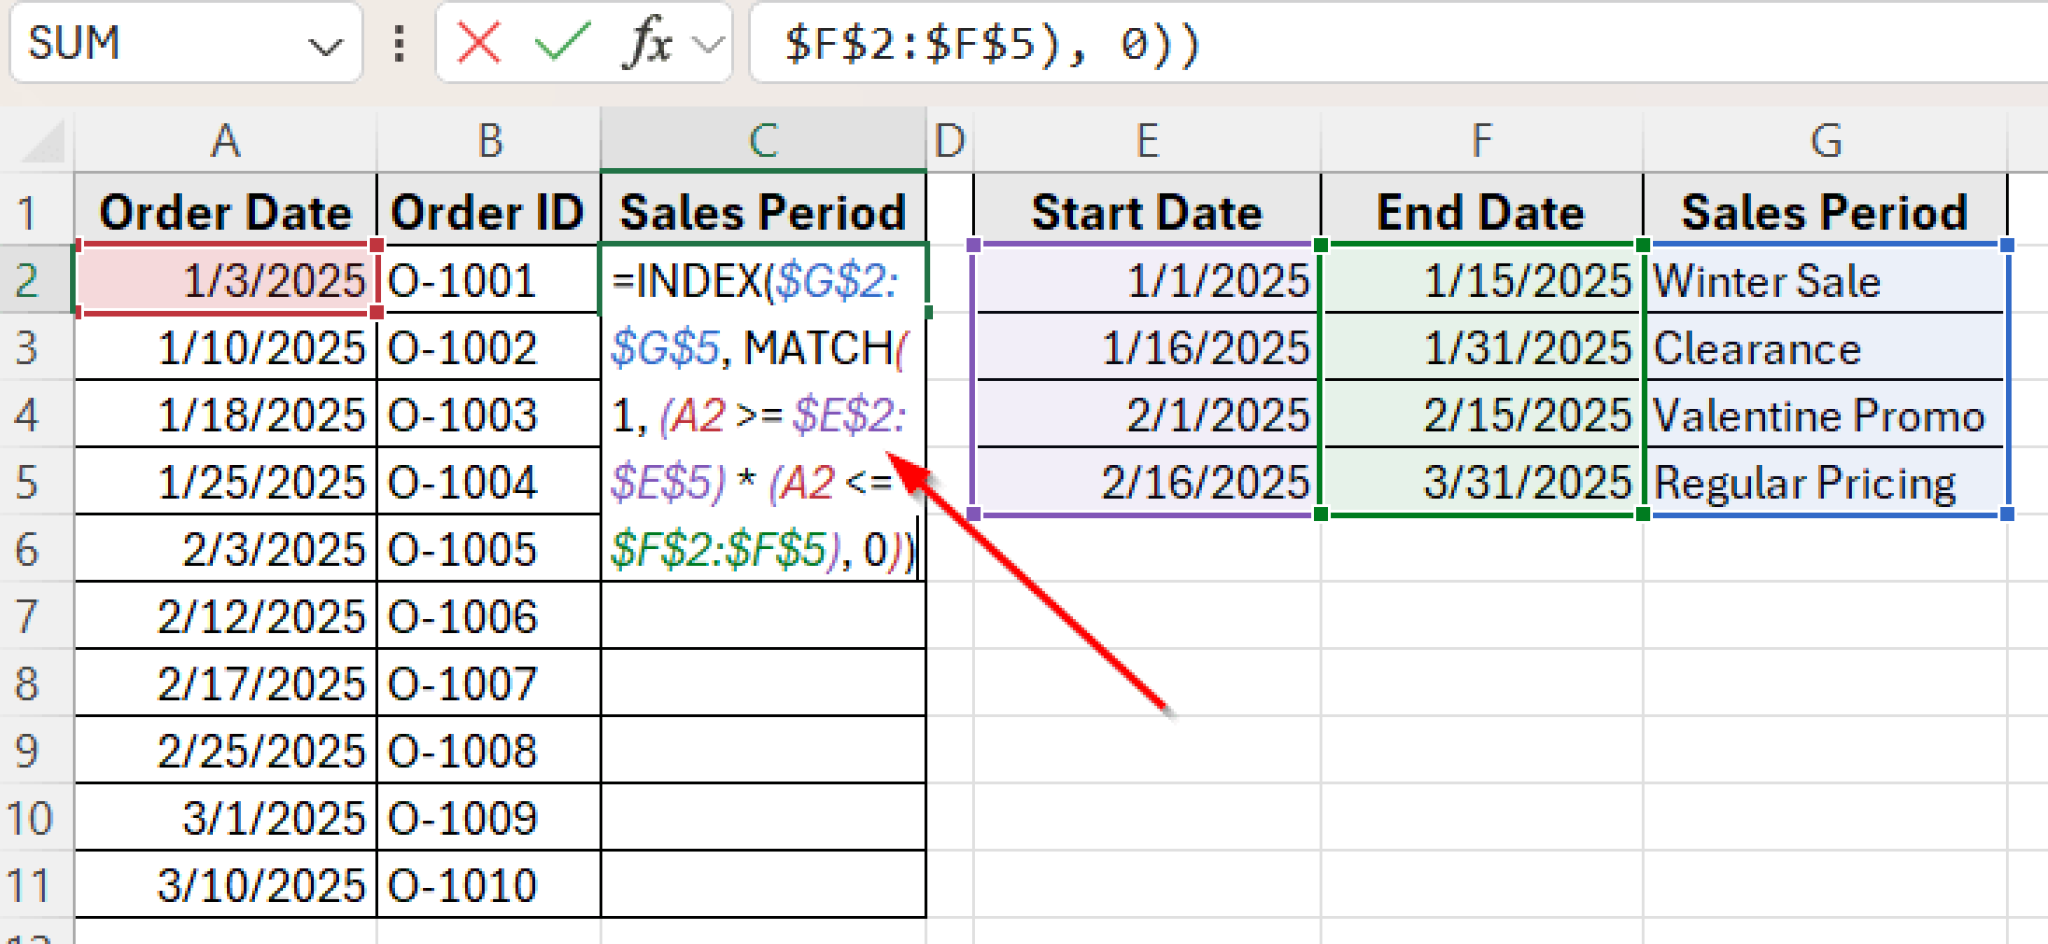Open the dropdown arrow beside fx
The height and width of the screenshot is (944, 2048).
coord(708,44)
